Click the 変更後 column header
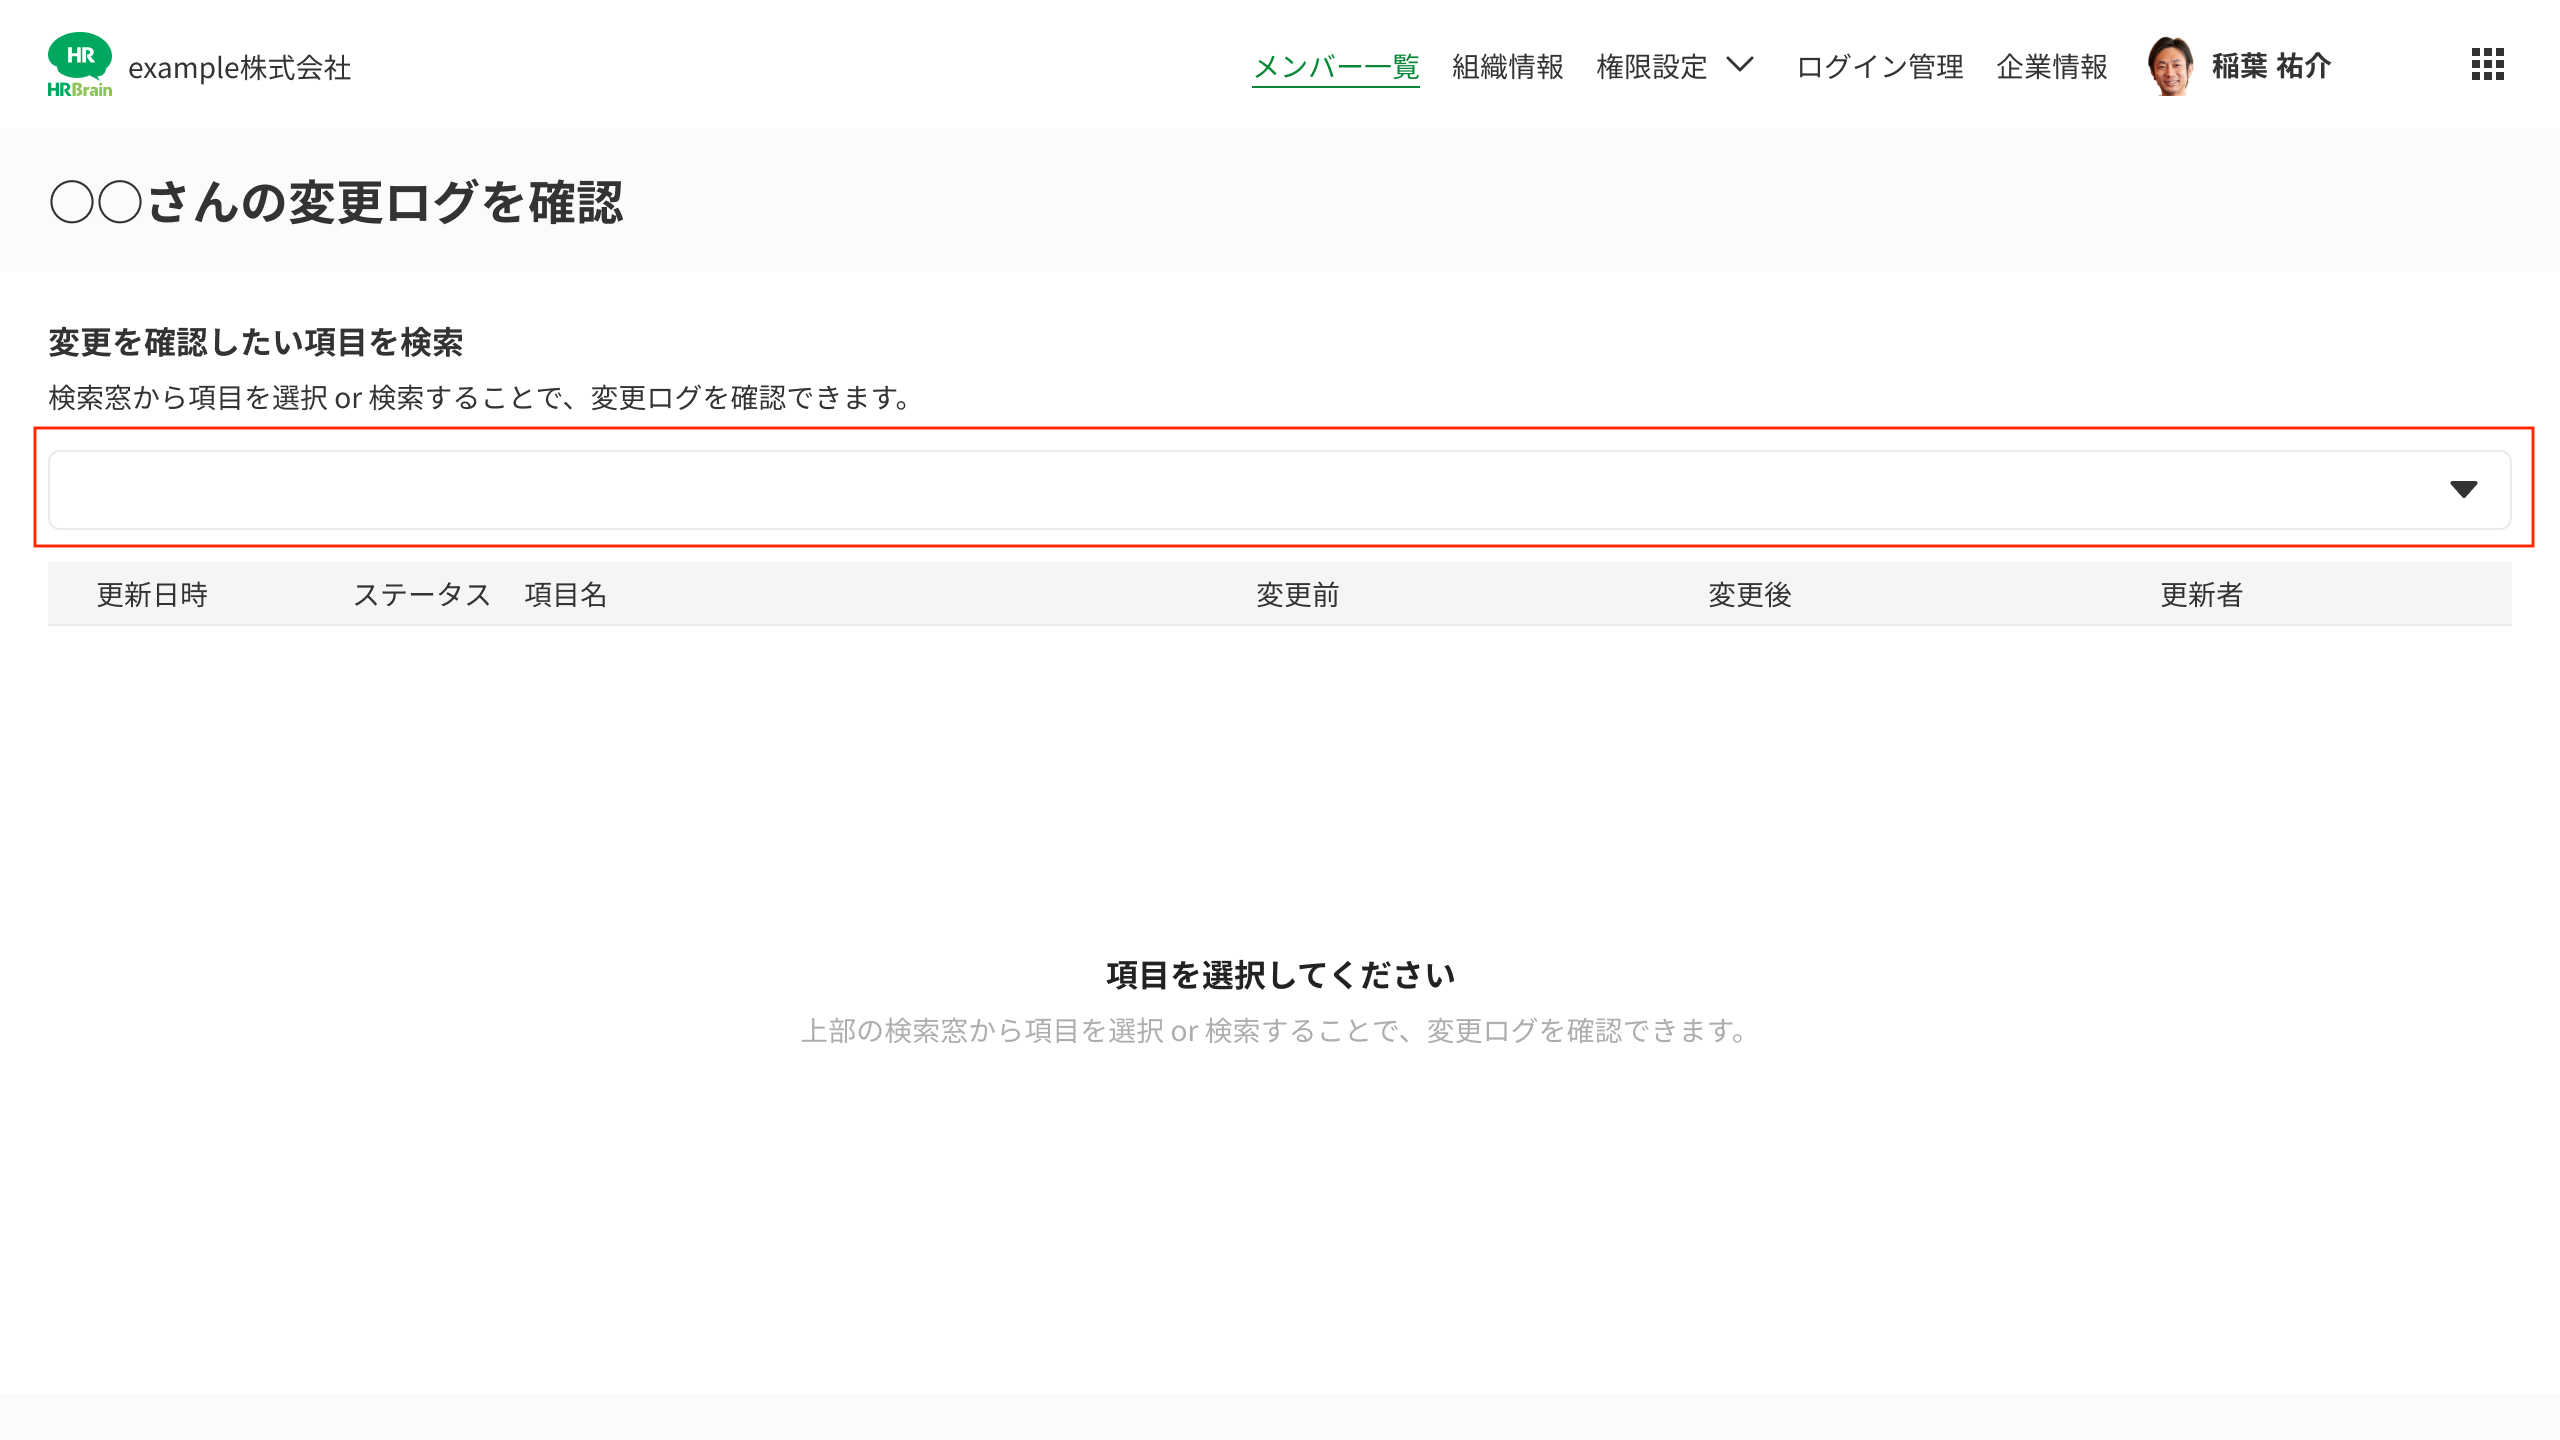Viewport: 2560px width, 1440px height. point(1750,595)
